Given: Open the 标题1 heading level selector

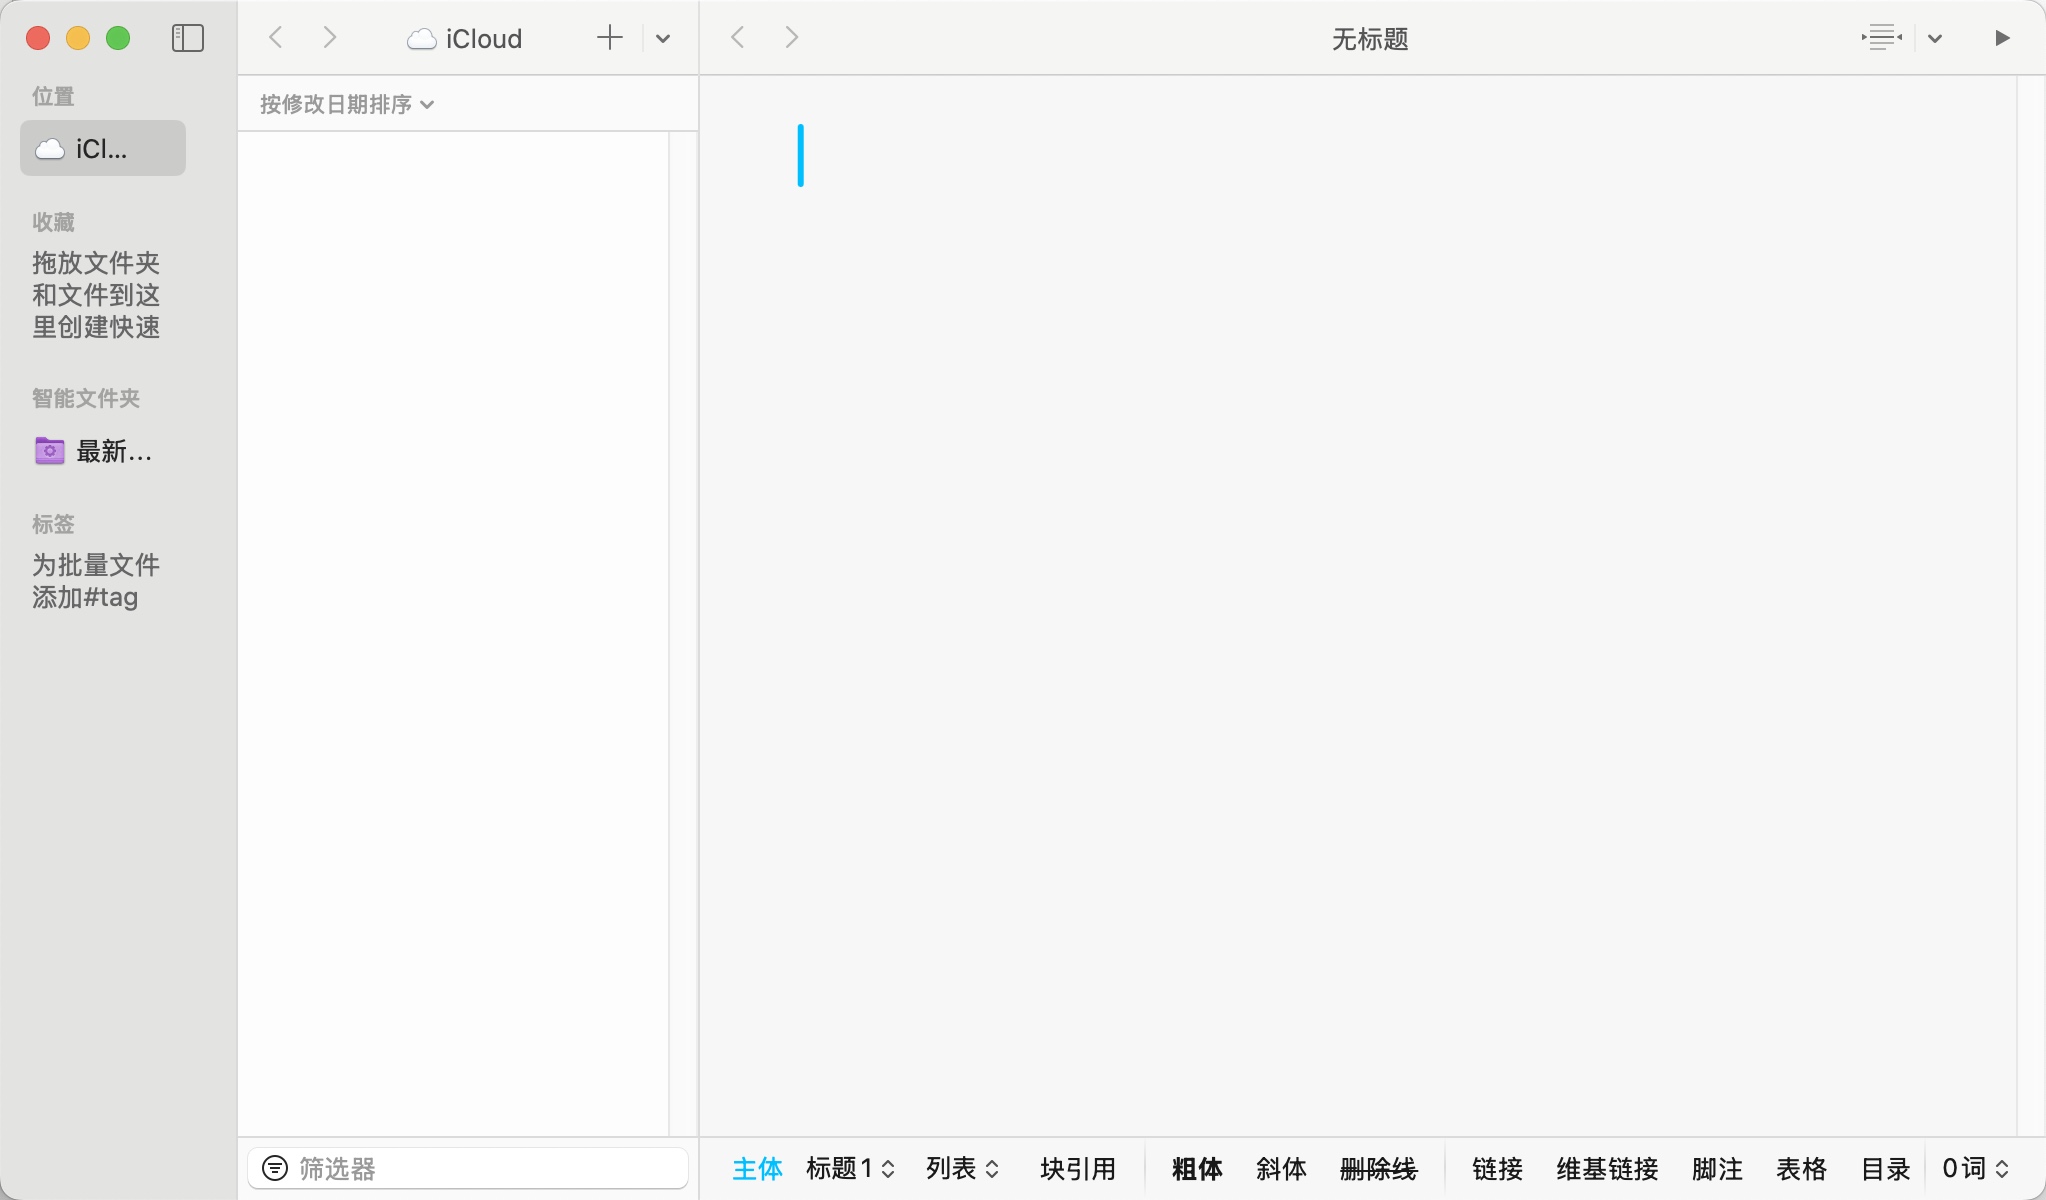Looking at the screenshot, I should pos(850,1168).
